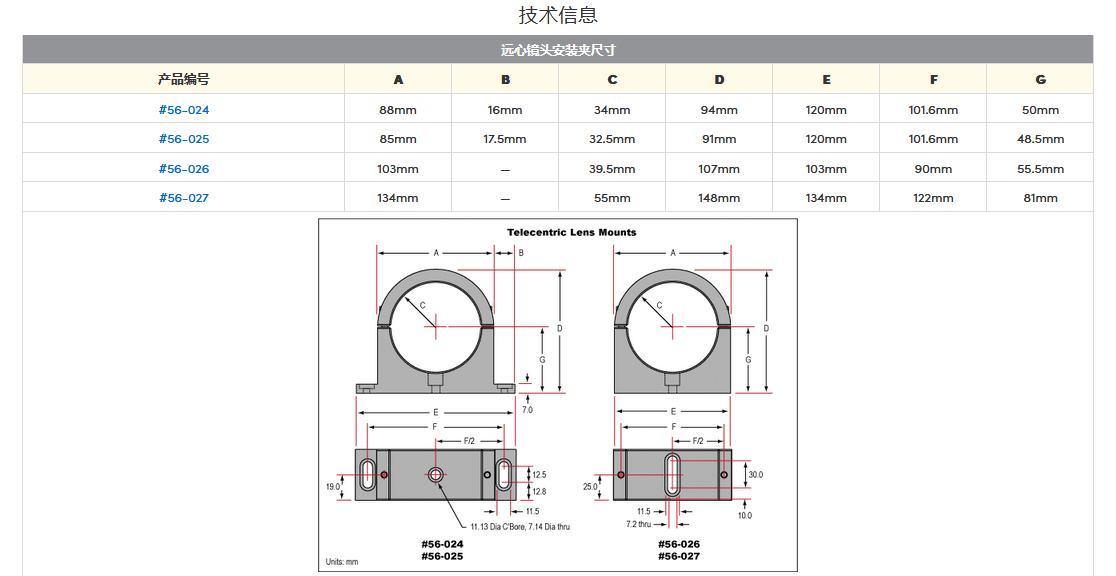Viewport: 1116px width, 576px height.
Task: Click the Units: mm note in diagram
Action: pyautogui.click(x=342, y=562)
